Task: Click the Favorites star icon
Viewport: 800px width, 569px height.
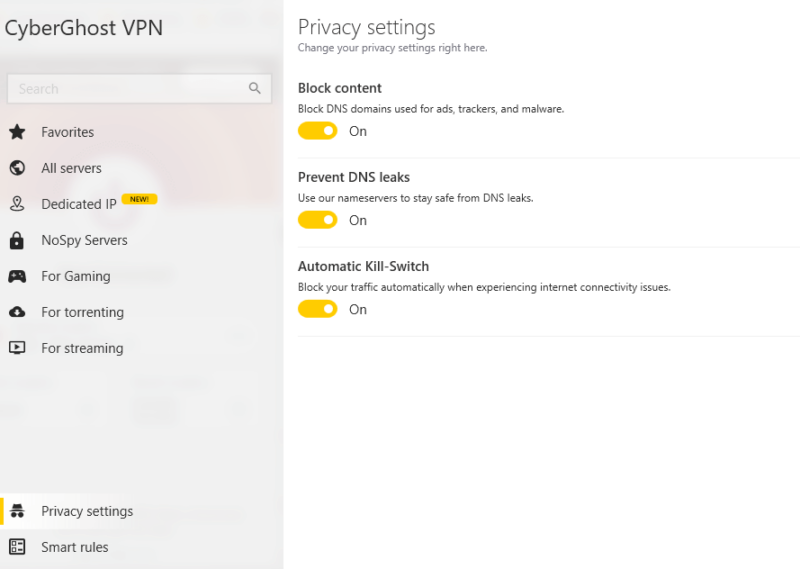Action: point(17,132)
